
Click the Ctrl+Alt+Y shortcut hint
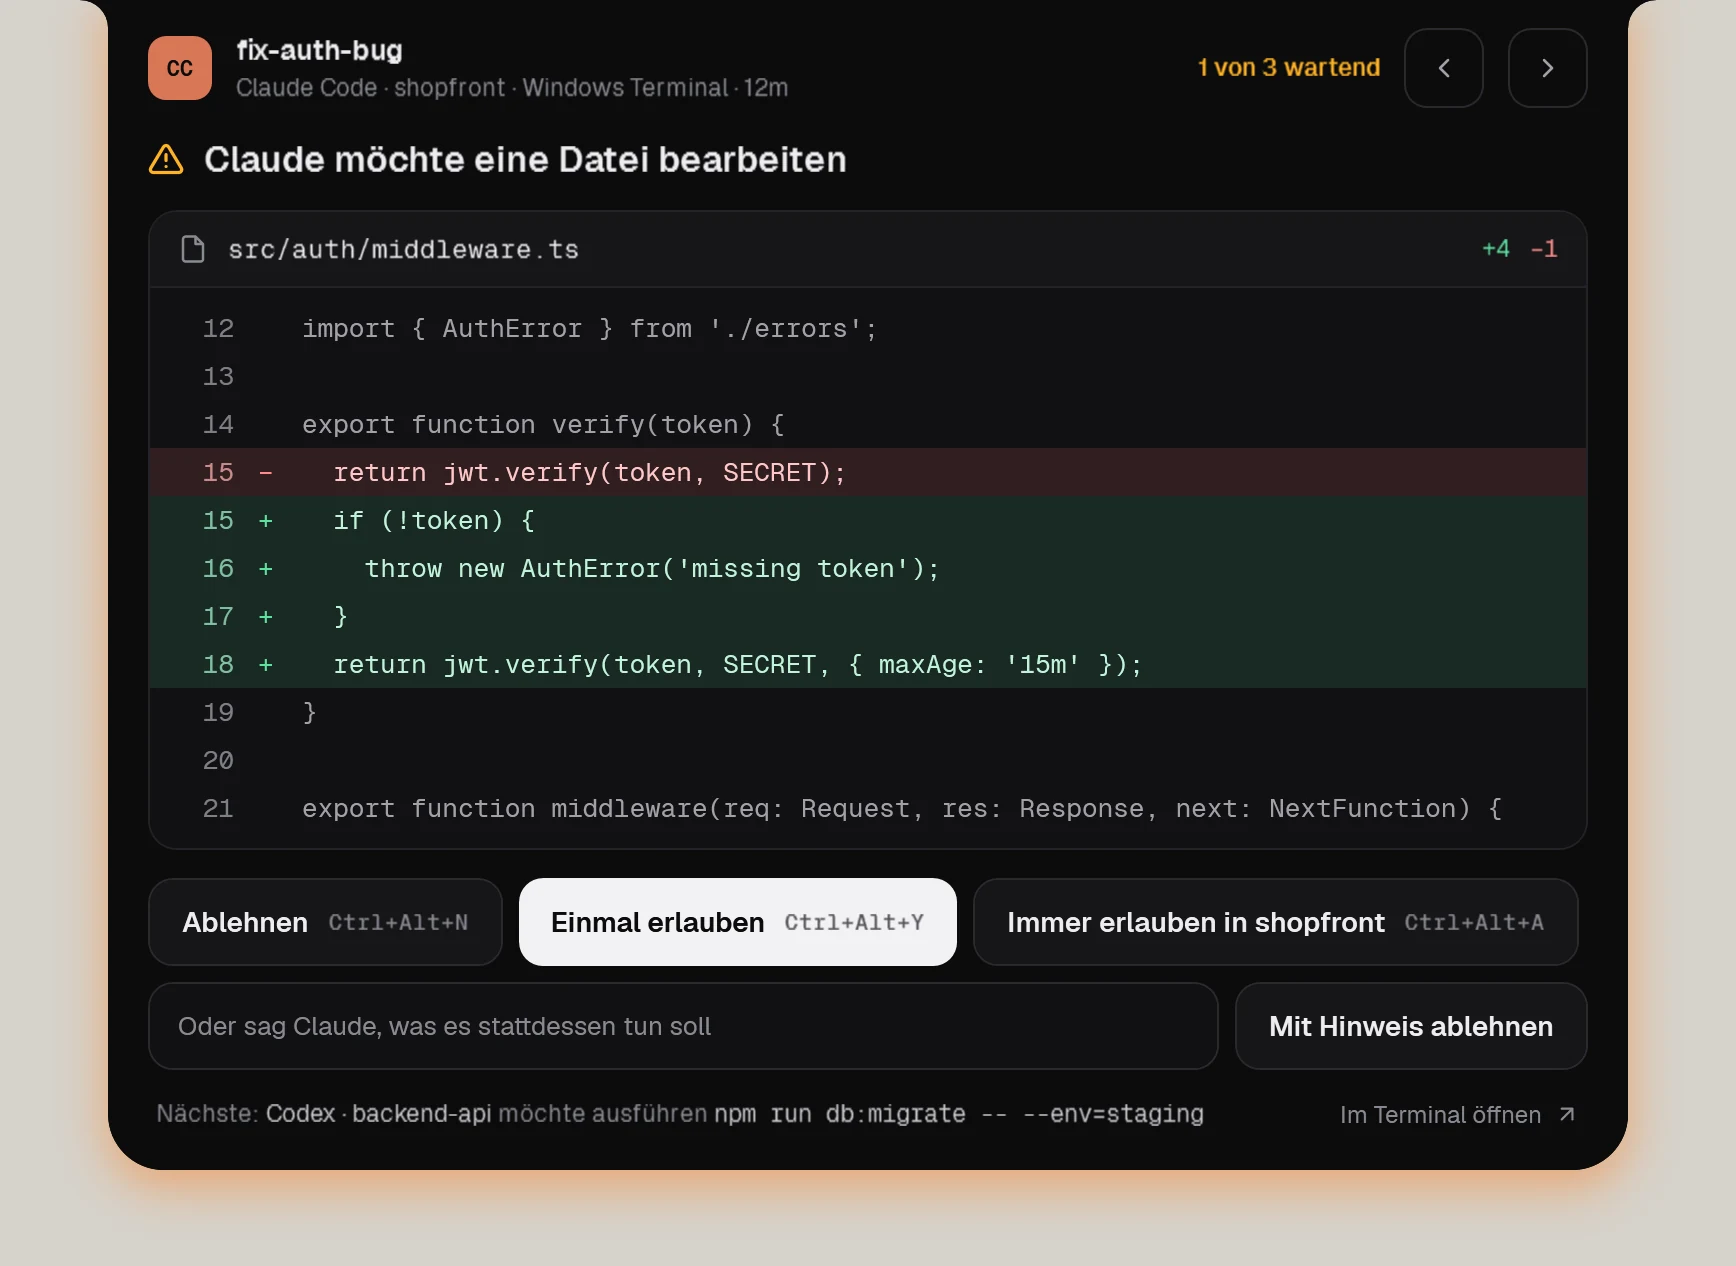pyautogui.click(x=854, y=922)
